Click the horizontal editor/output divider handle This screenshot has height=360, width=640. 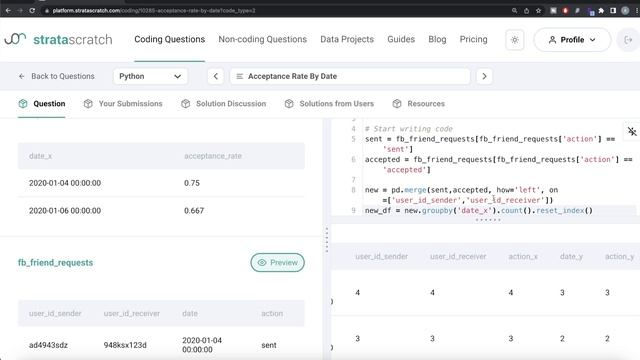(x=488, y=220)
